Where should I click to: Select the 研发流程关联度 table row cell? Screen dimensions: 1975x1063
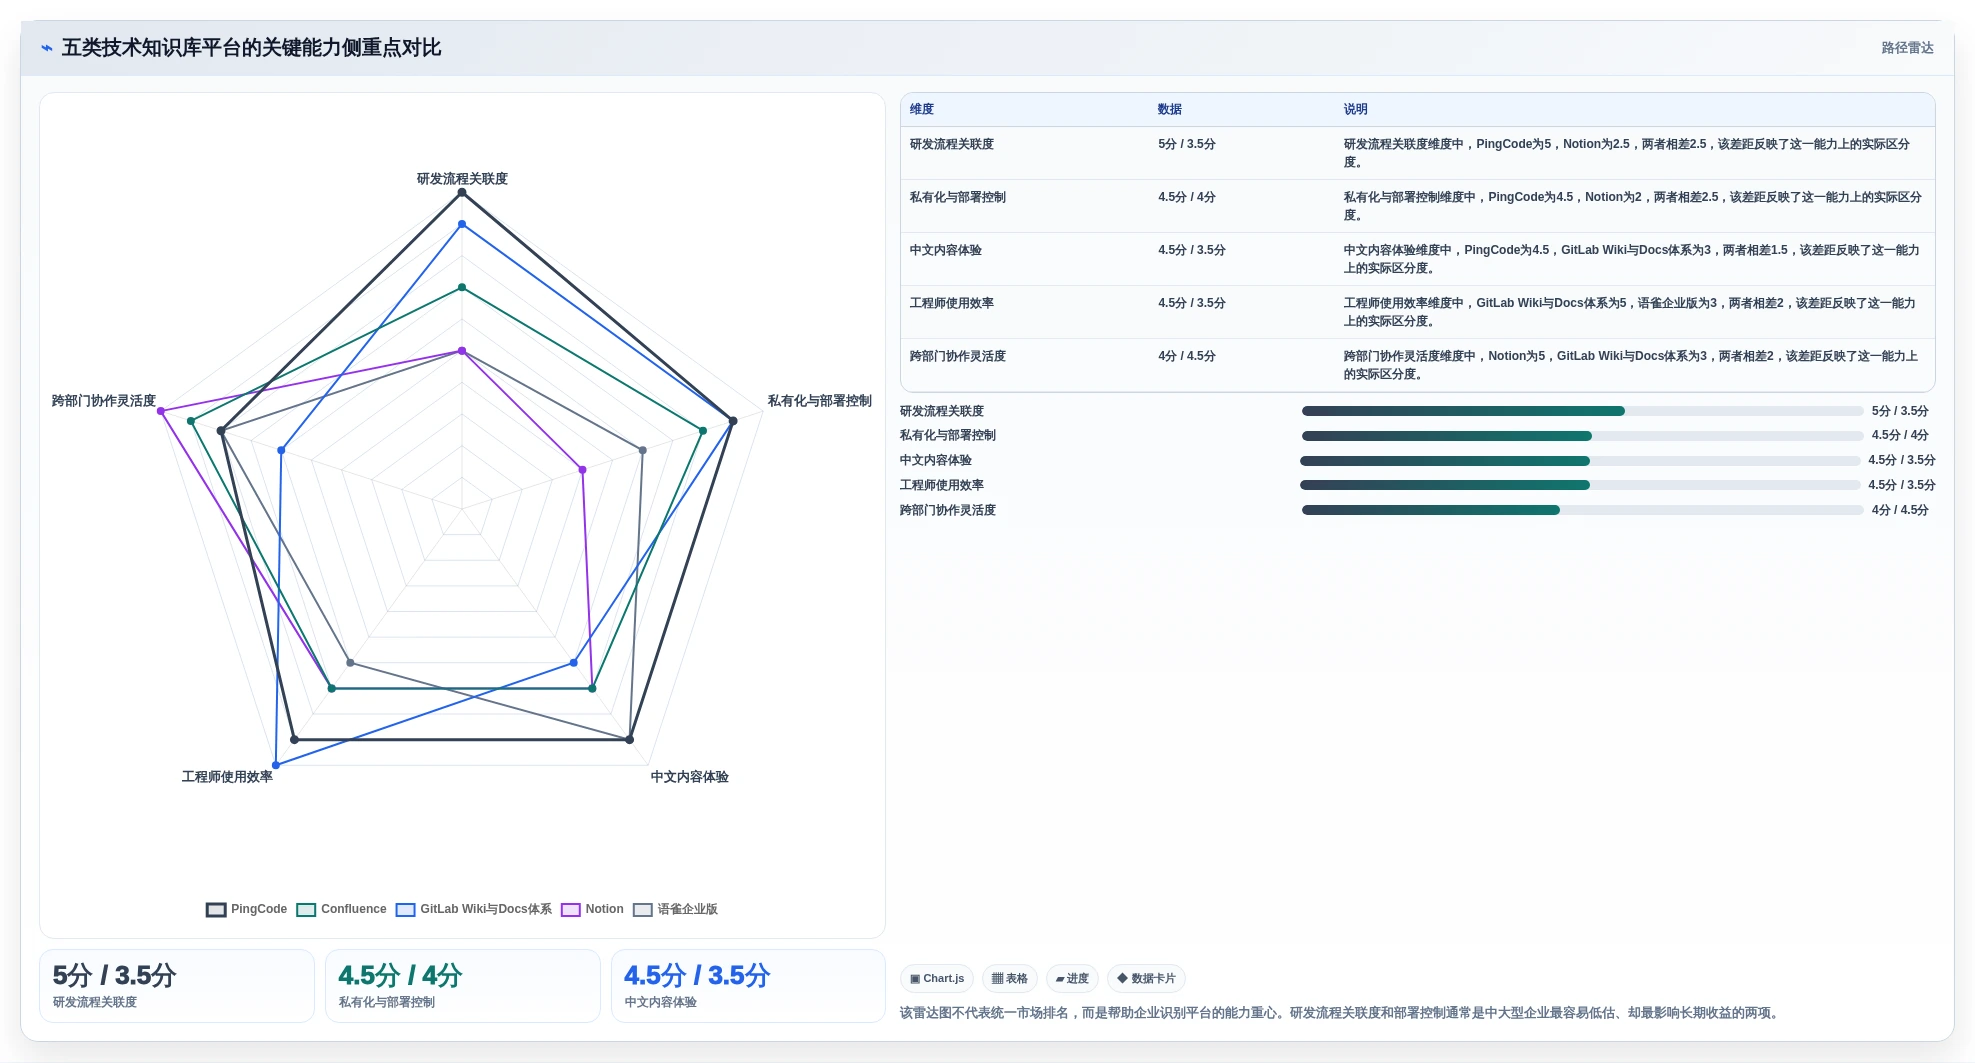click(x=952, y=144)
